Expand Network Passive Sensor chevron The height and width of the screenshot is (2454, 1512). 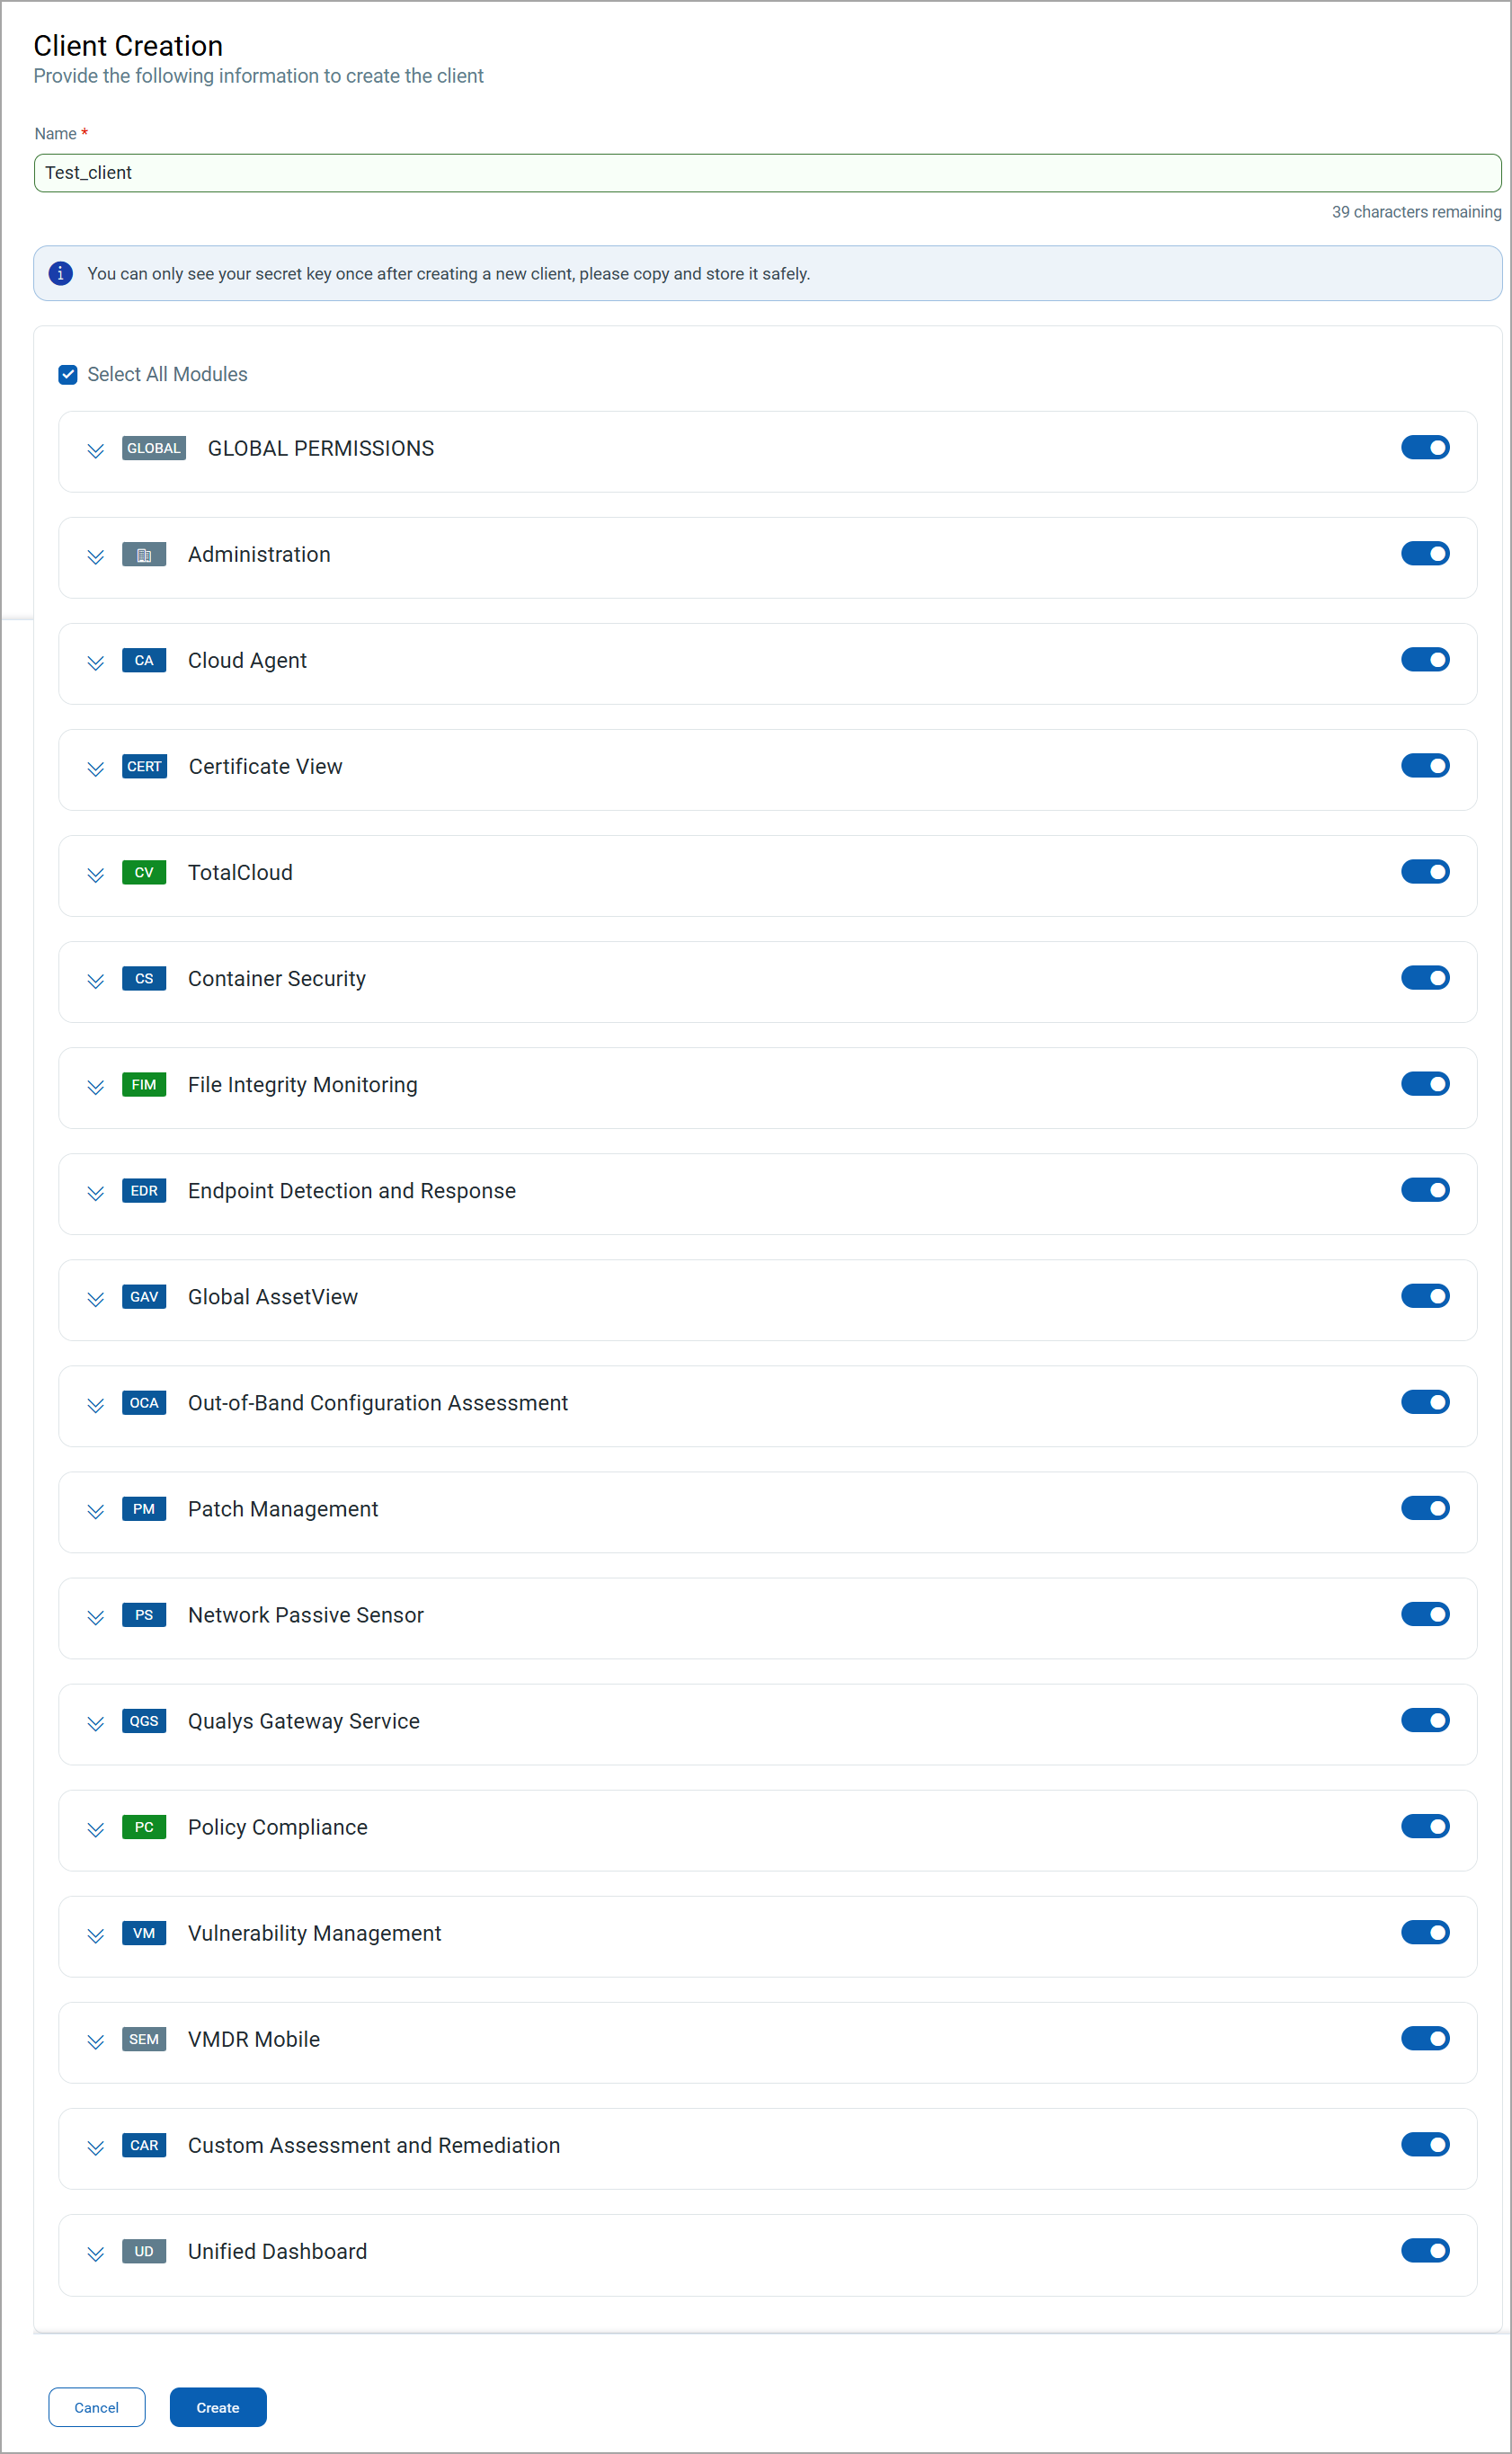(95, 1616)
